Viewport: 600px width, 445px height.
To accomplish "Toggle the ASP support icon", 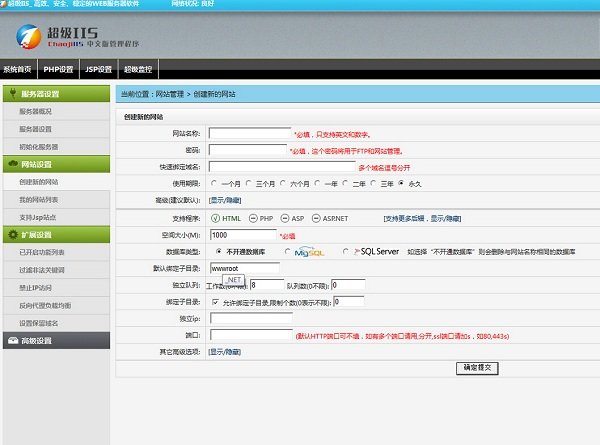I will pos(284,218).
